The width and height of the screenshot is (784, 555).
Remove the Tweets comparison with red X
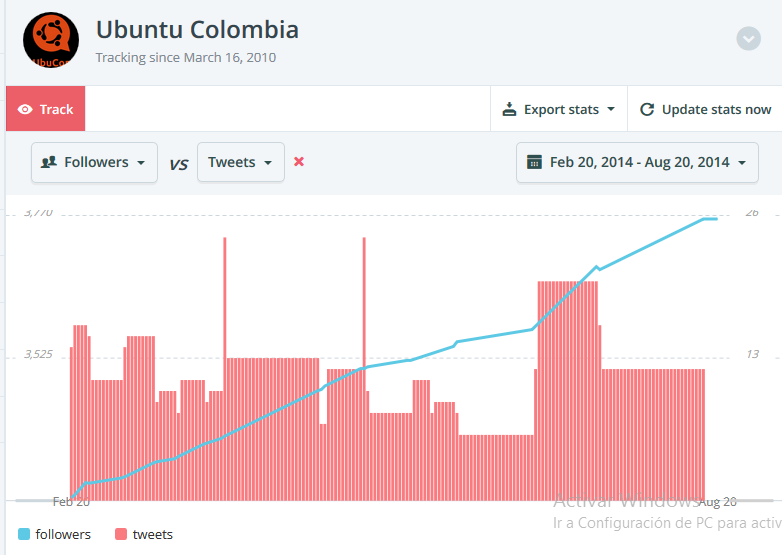tap(299, 162)
